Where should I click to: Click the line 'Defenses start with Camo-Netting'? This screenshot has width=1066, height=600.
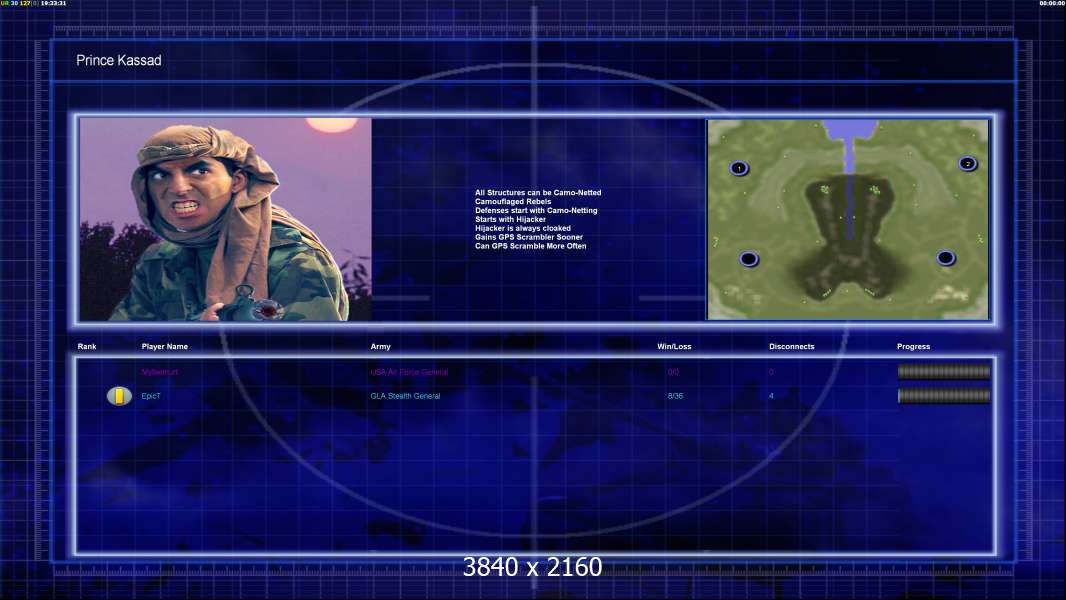[536, 211]
